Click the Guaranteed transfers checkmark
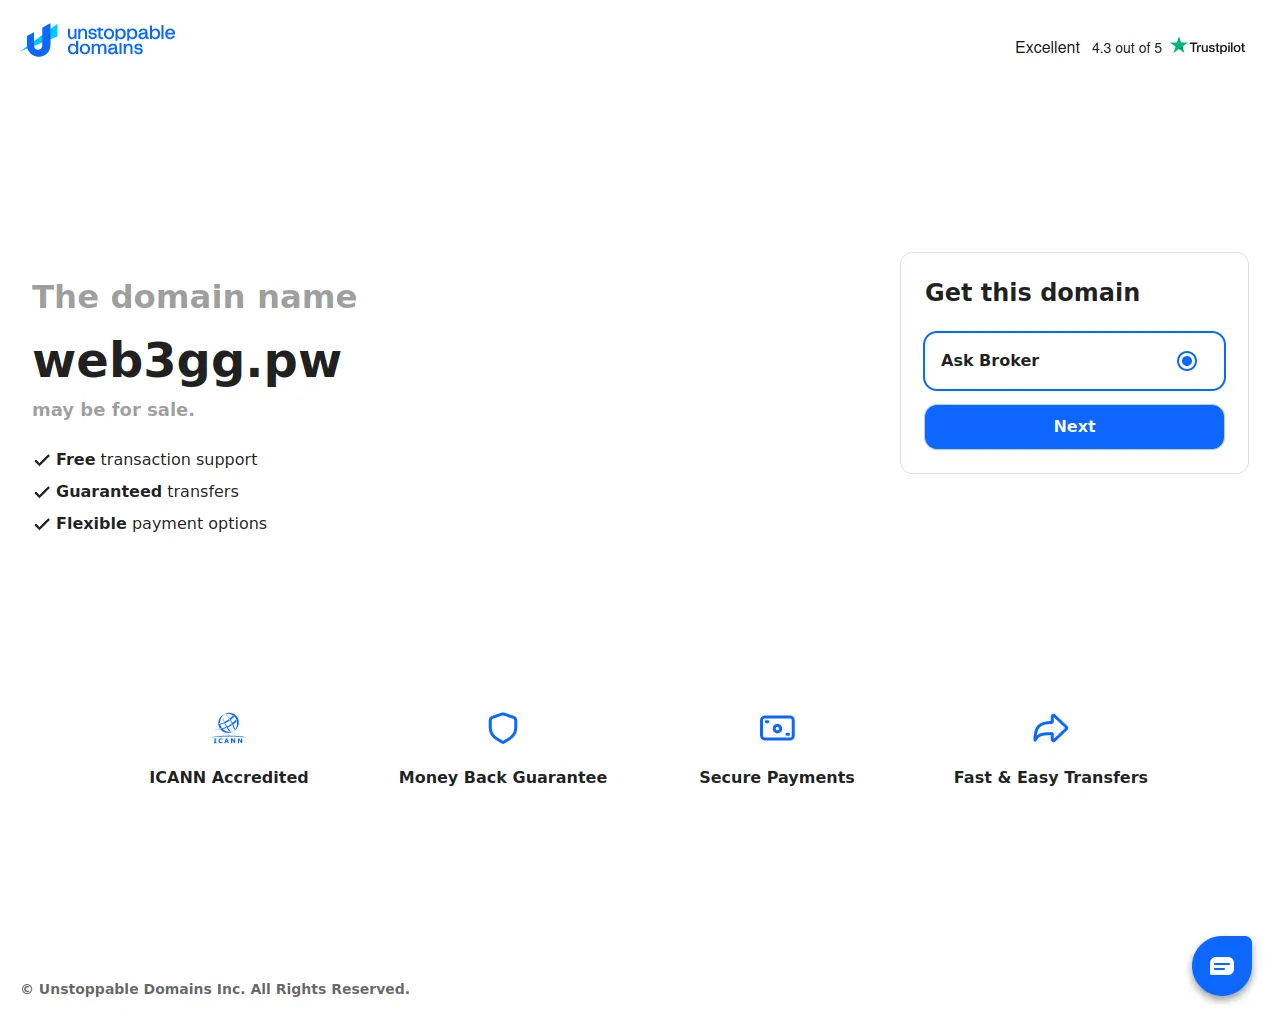The image size is (1280, 1024). pyautogui.click(x=42, y=492)
